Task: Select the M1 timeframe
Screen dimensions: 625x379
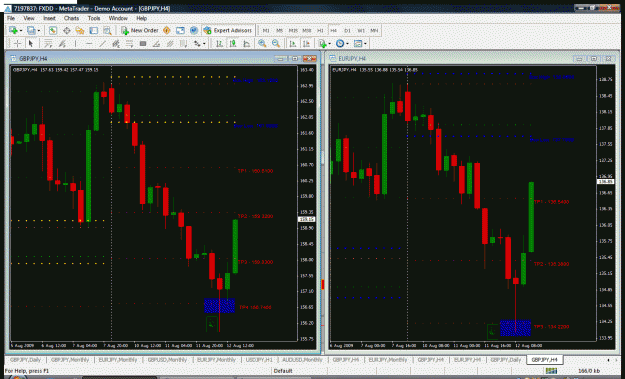Action: point(266,30)
